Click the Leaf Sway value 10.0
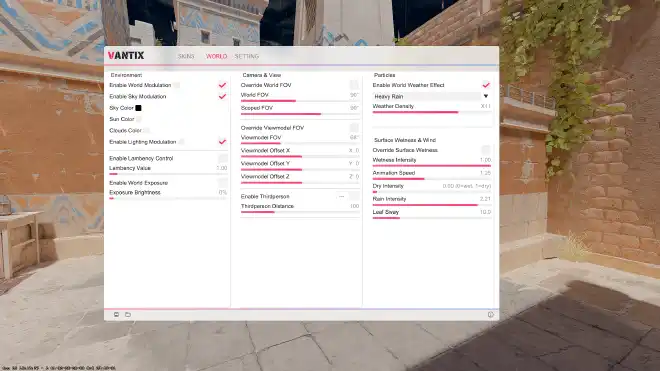The image size is (660, 371). tap(485, 212)
